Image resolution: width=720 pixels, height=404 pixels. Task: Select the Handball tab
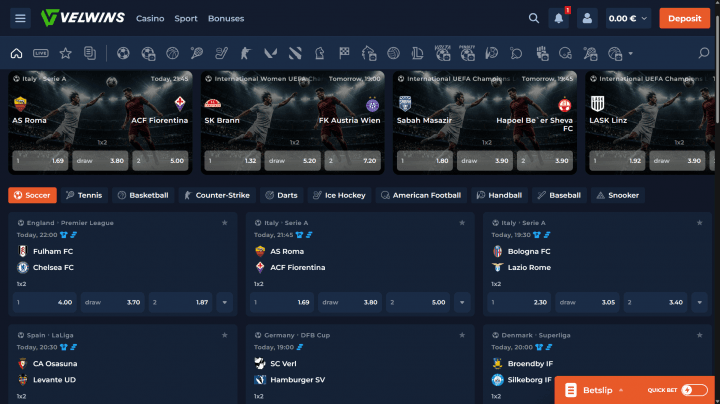point(500,195)
